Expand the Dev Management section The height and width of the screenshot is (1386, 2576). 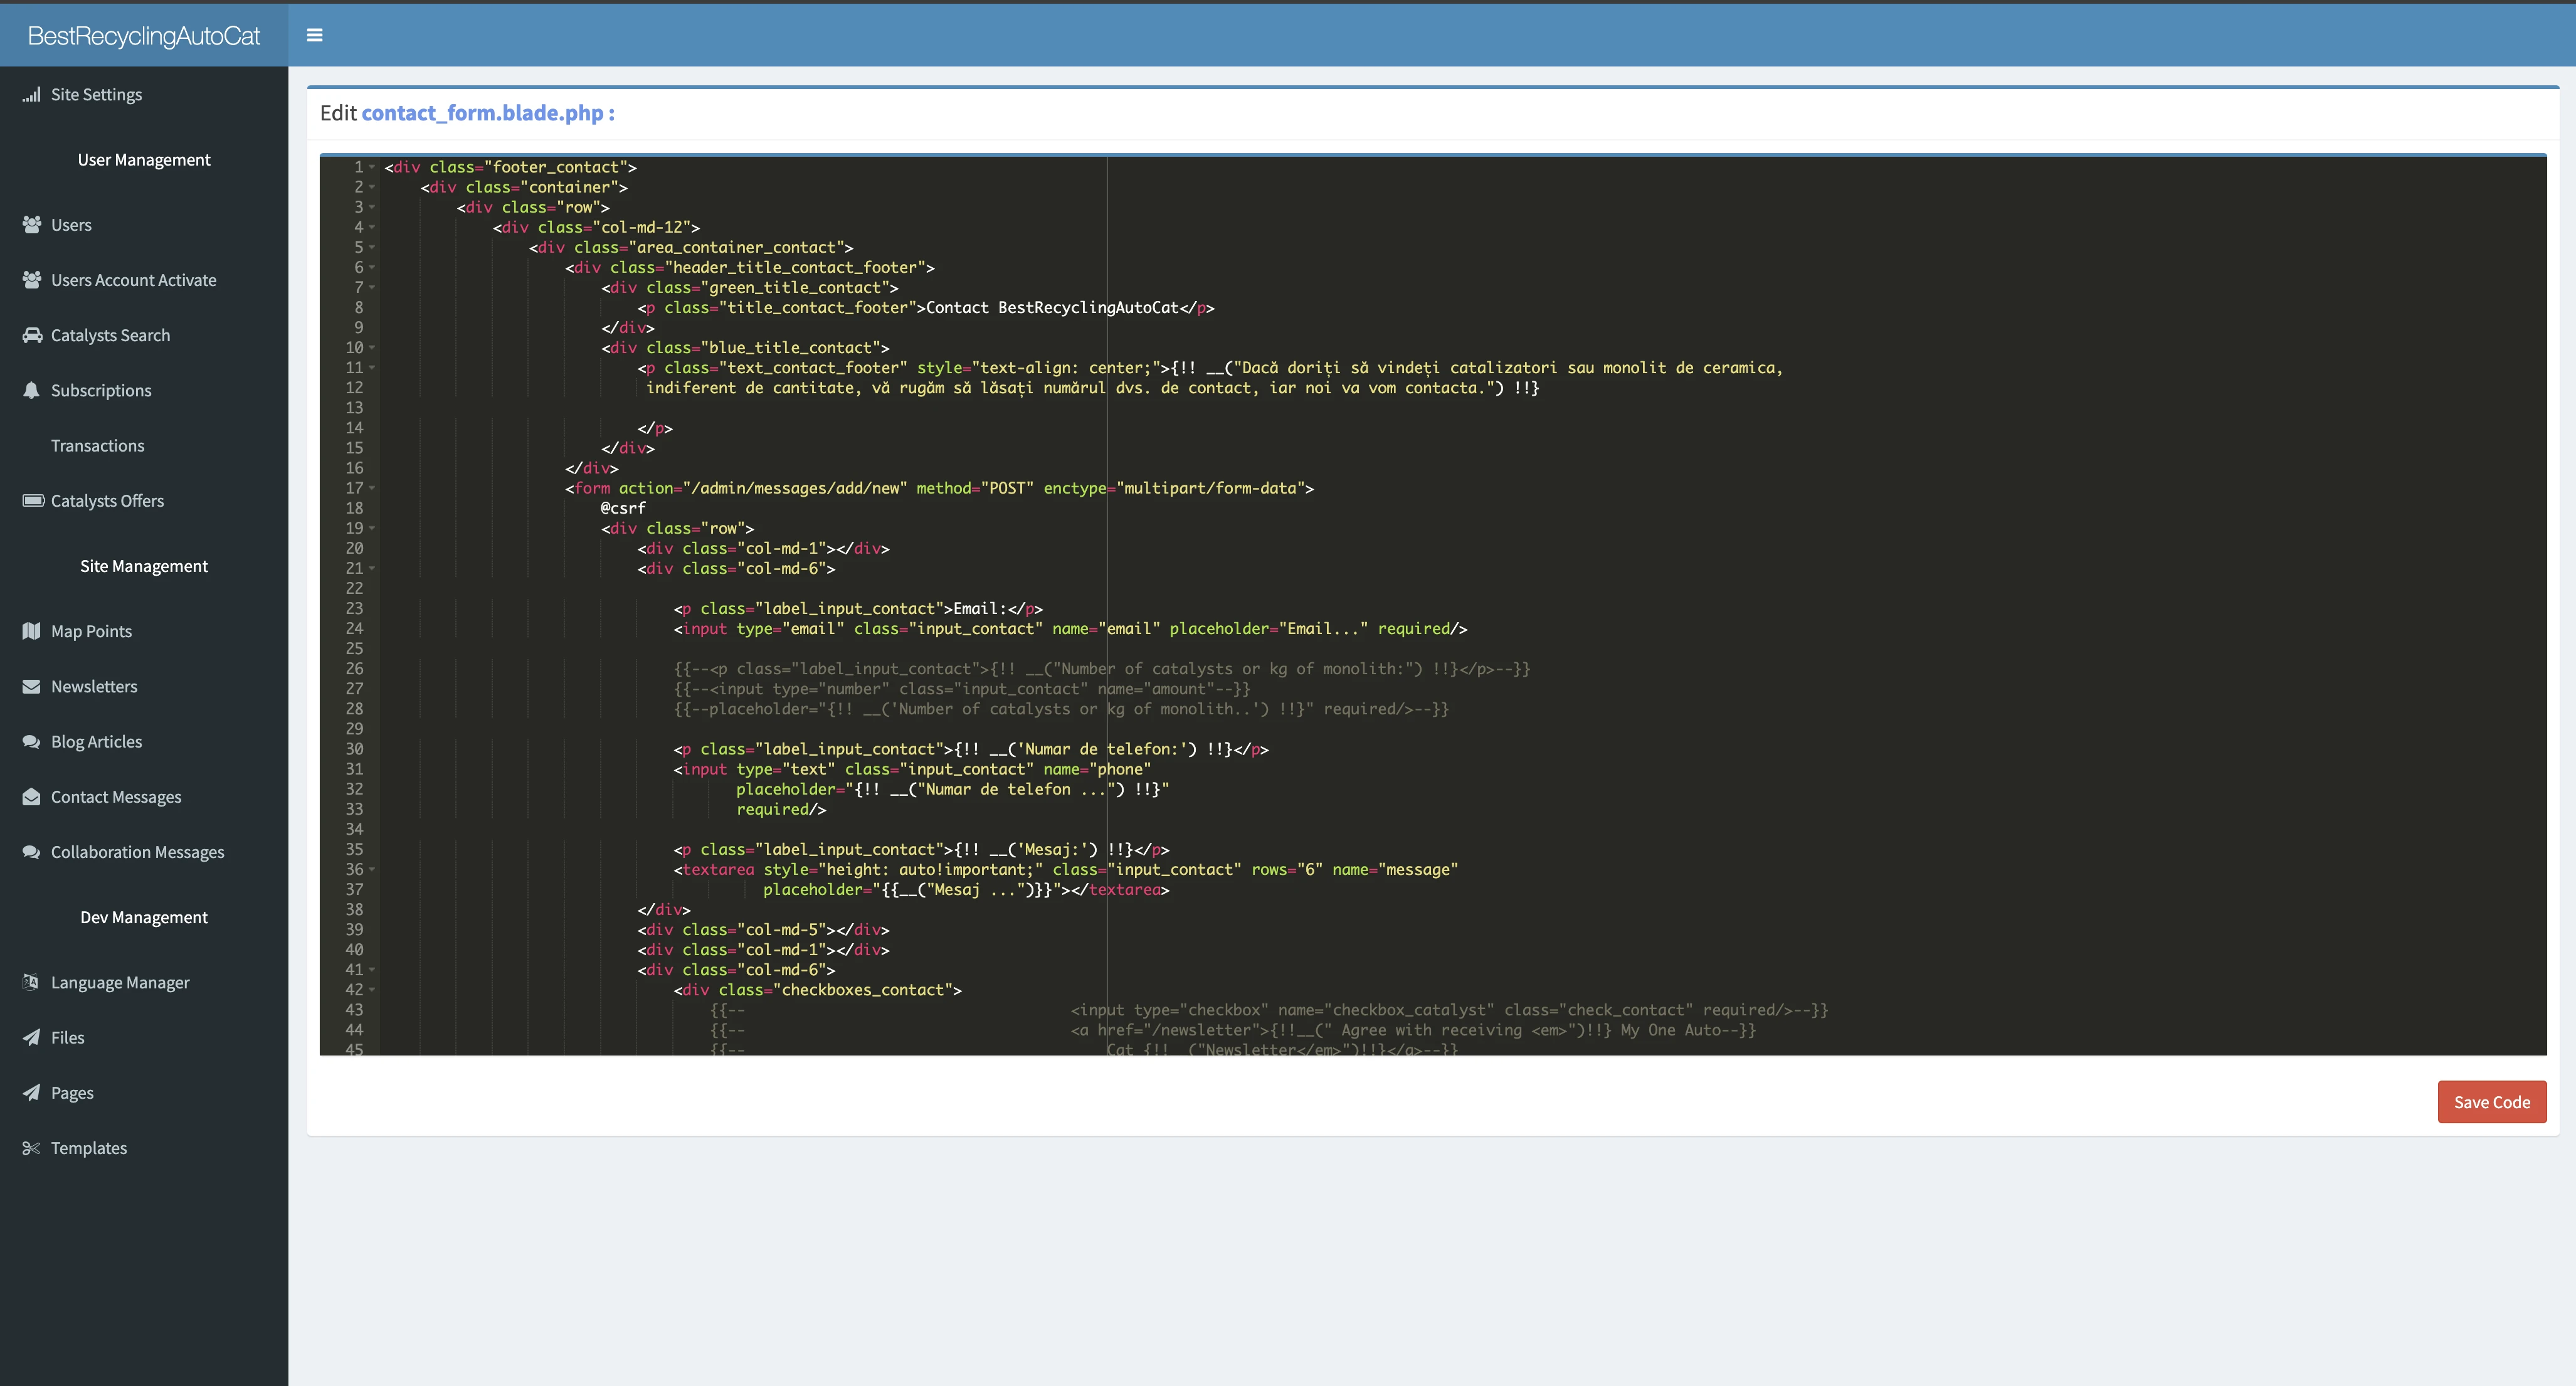[144, 917]
